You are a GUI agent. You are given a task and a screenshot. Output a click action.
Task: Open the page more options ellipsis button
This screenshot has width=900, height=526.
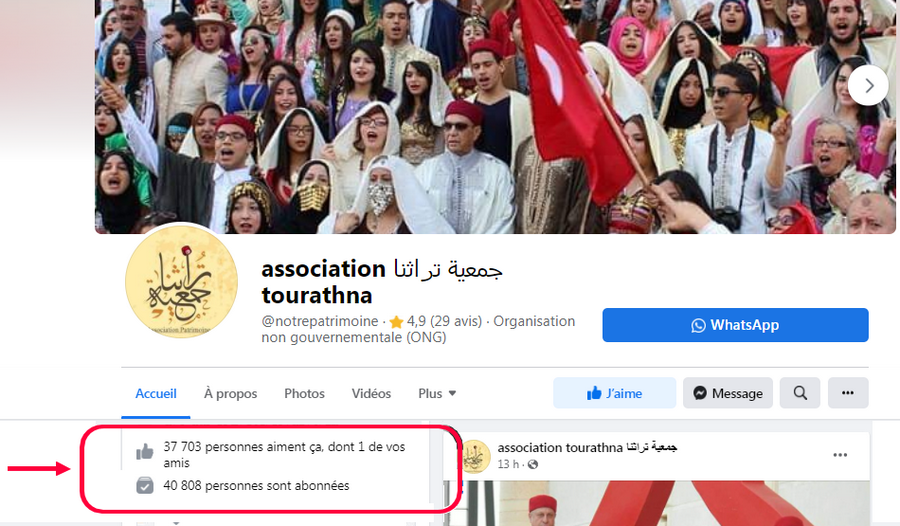[x=848, y=393]
